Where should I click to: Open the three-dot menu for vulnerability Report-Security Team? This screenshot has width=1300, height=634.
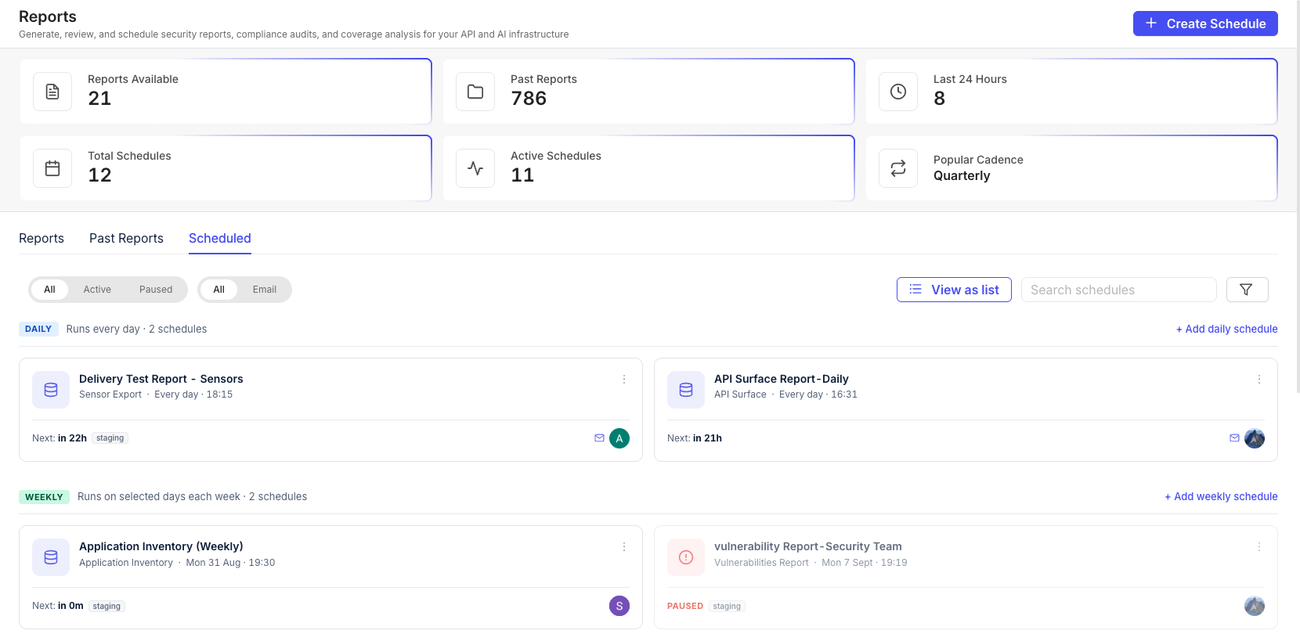[1259, 547]
